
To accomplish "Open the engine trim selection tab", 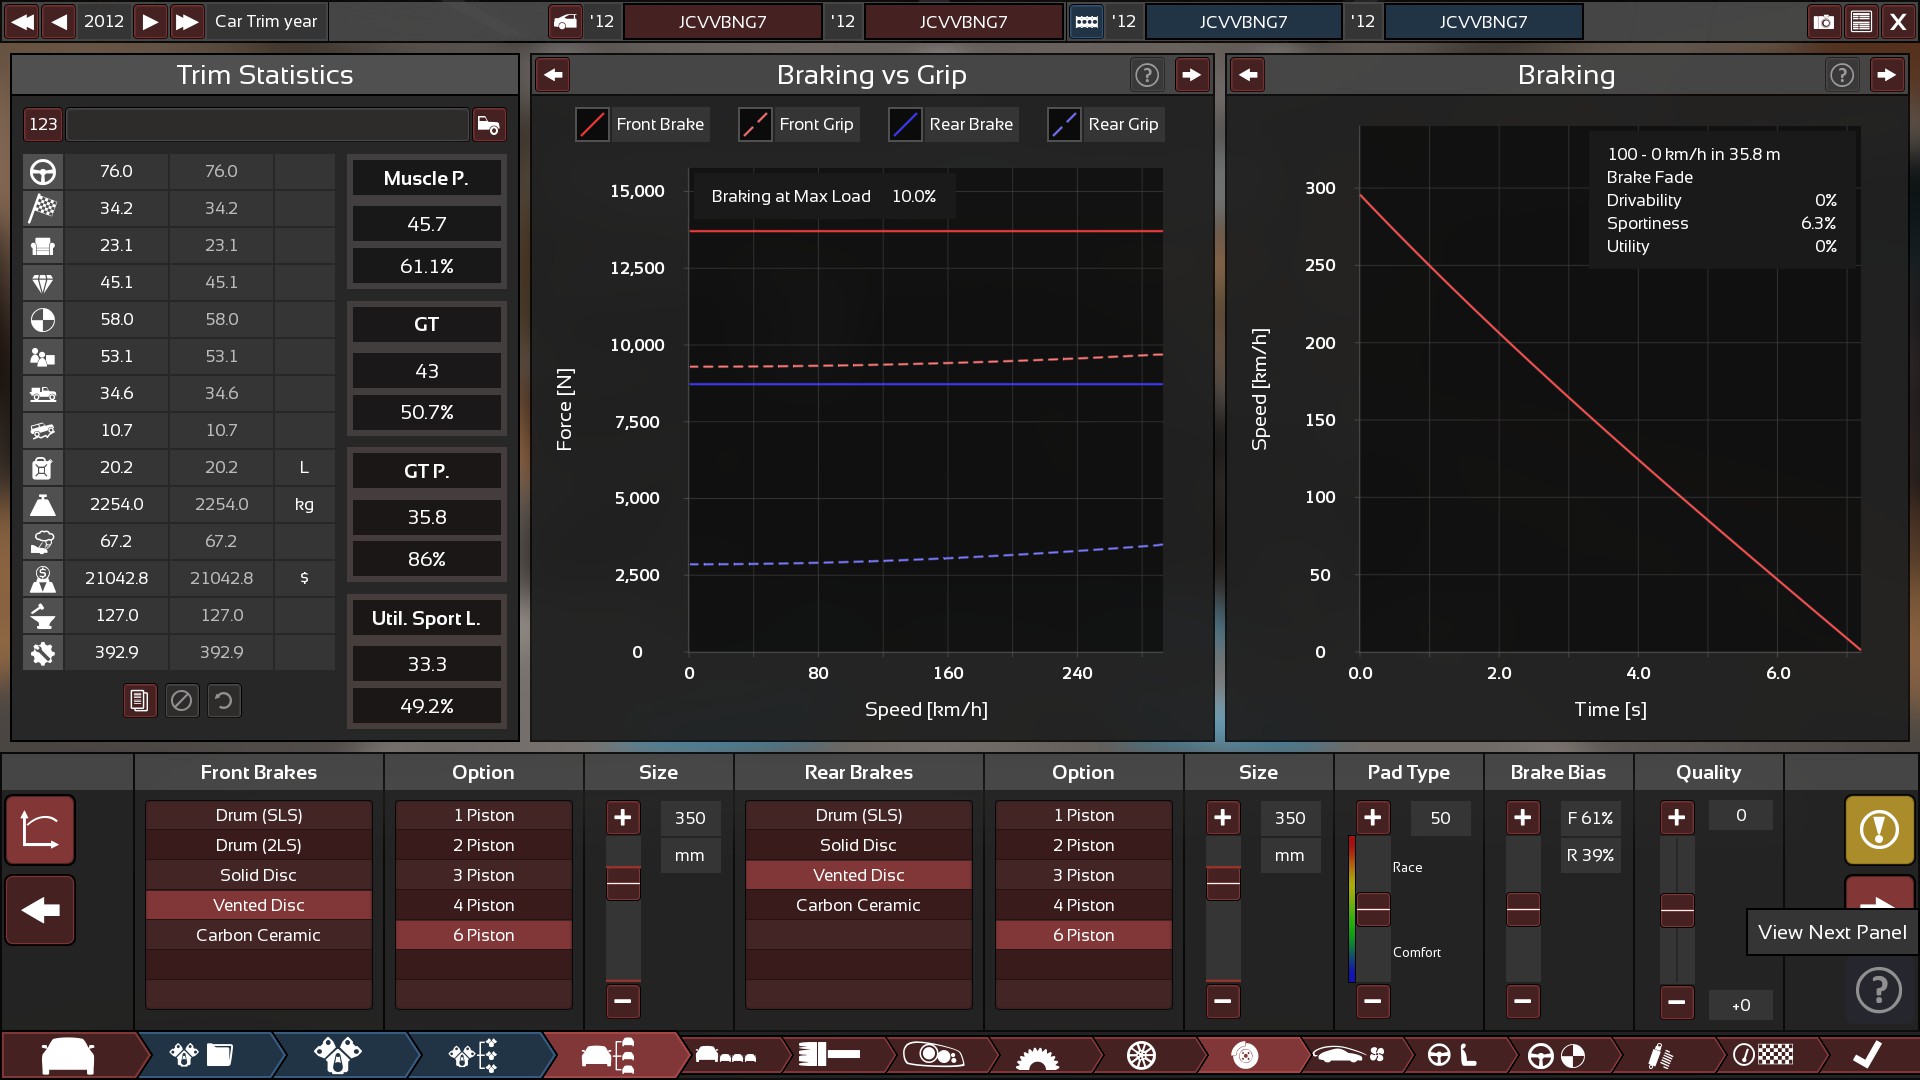I will click(x=473, y=1056).
